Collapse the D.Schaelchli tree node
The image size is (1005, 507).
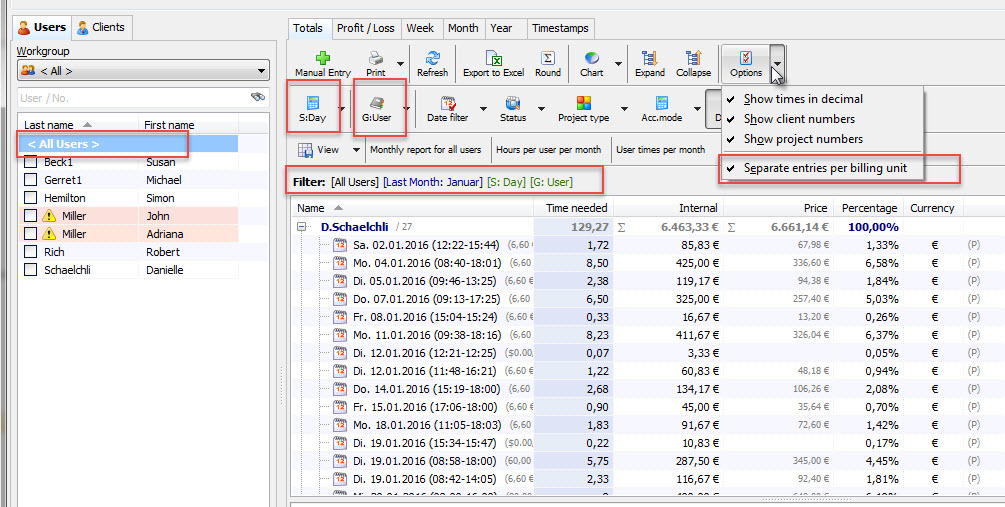(x=301, y=227)
